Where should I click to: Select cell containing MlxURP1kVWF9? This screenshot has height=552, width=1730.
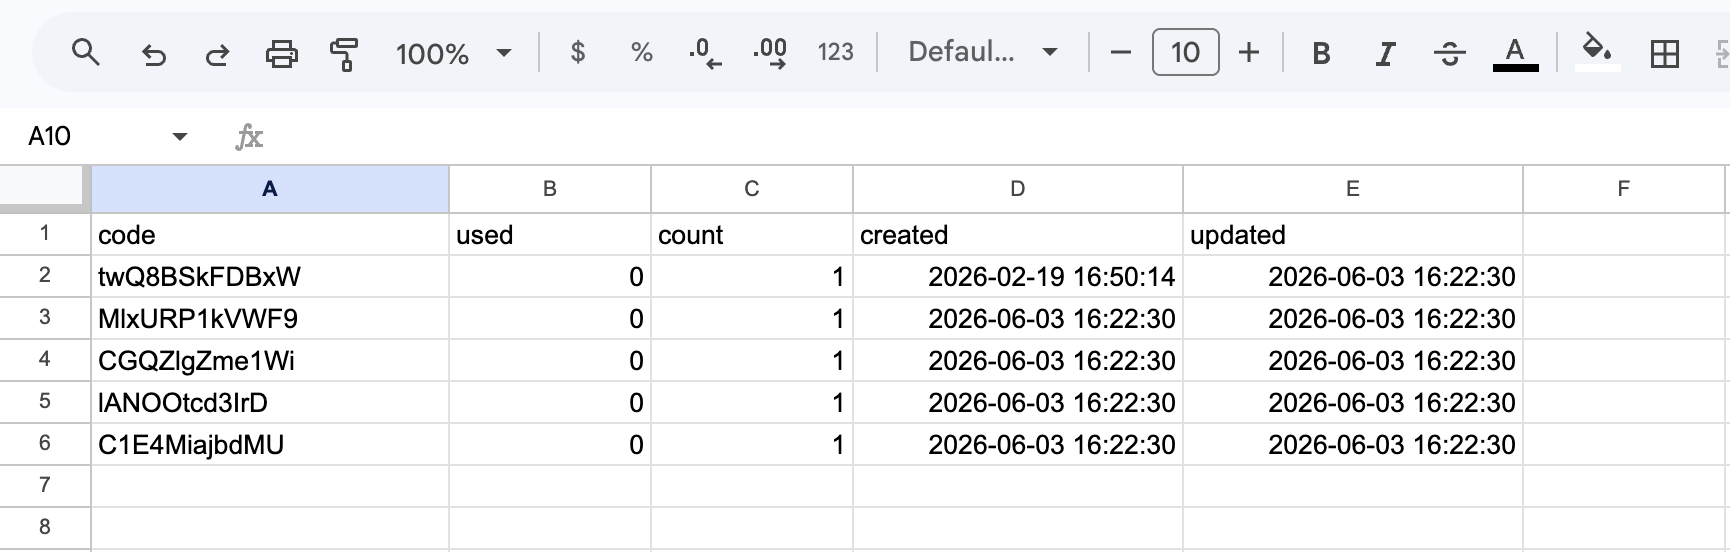(x=270, y=318)
